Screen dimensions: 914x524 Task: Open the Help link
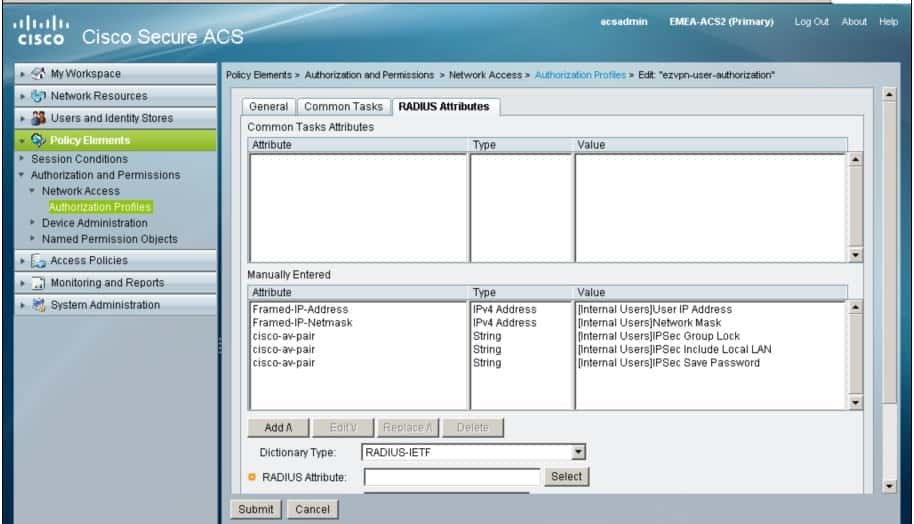(888, 22)
